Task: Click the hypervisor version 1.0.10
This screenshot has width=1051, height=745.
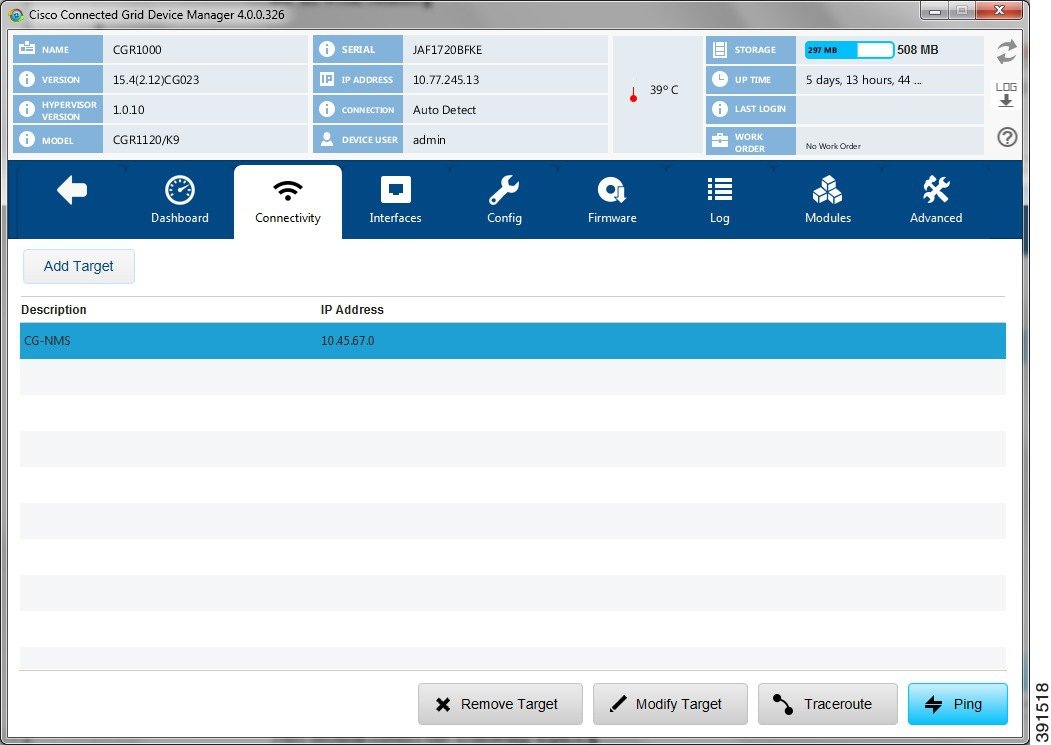Action: tap(129, 110)
